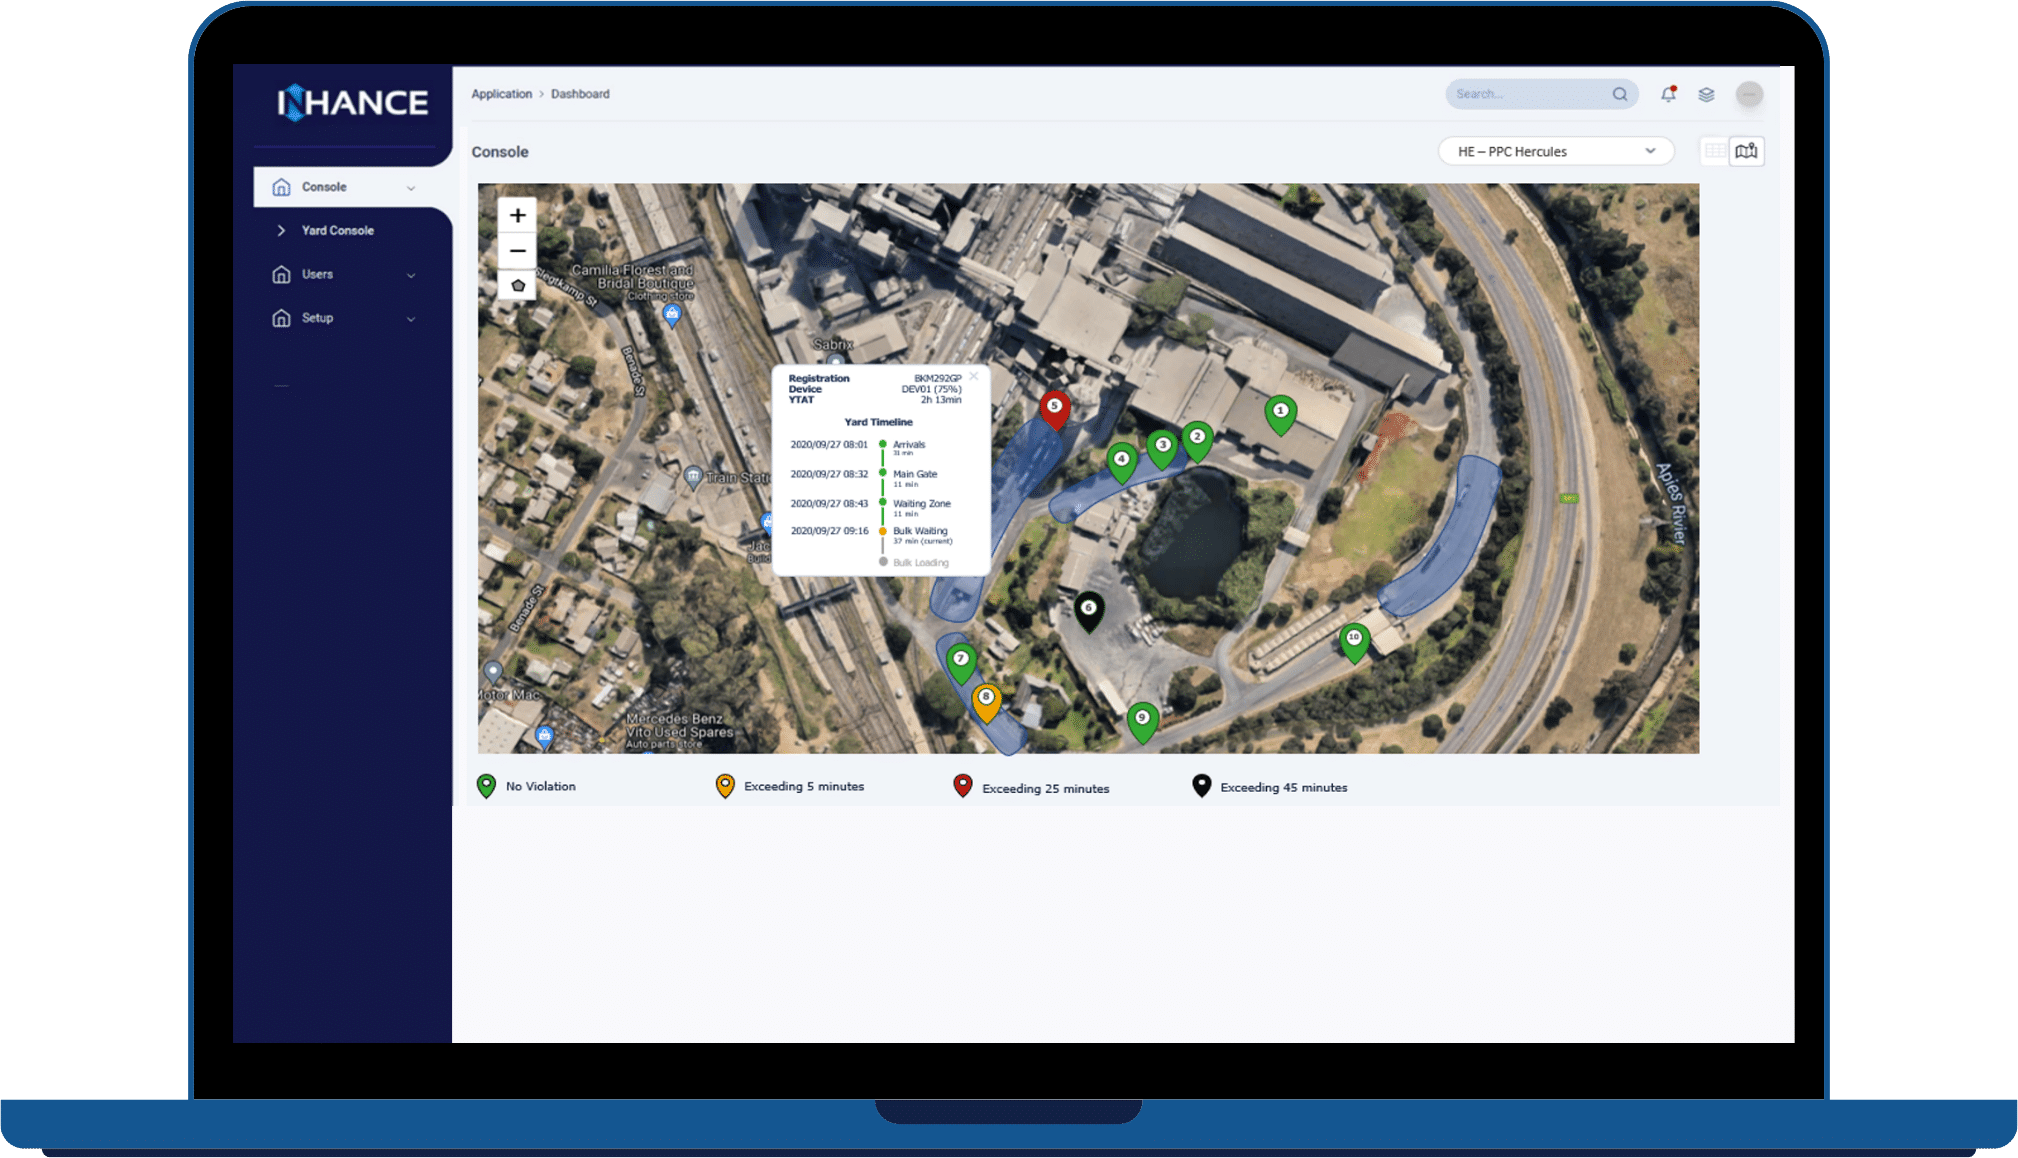Zoom in on the map
This screenshot has height=1158, width=2018.
pos(517,215)
